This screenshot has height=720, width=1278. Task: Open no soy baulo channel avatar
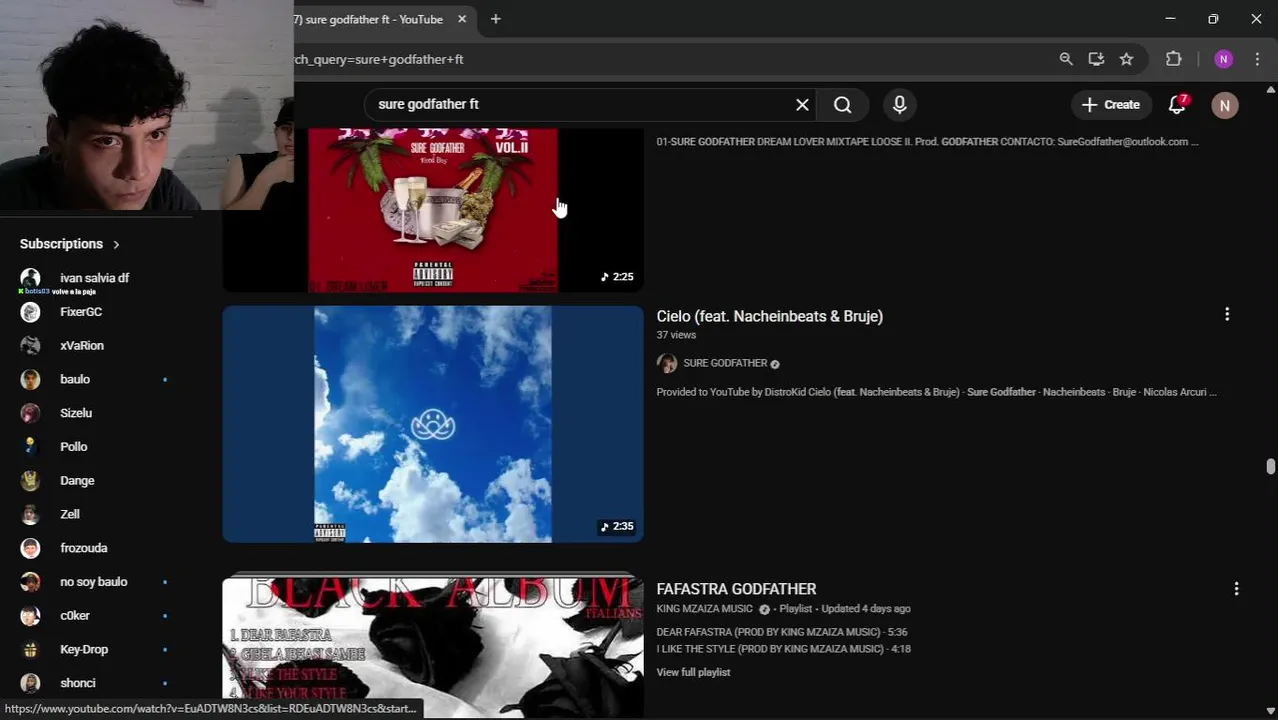30,582
